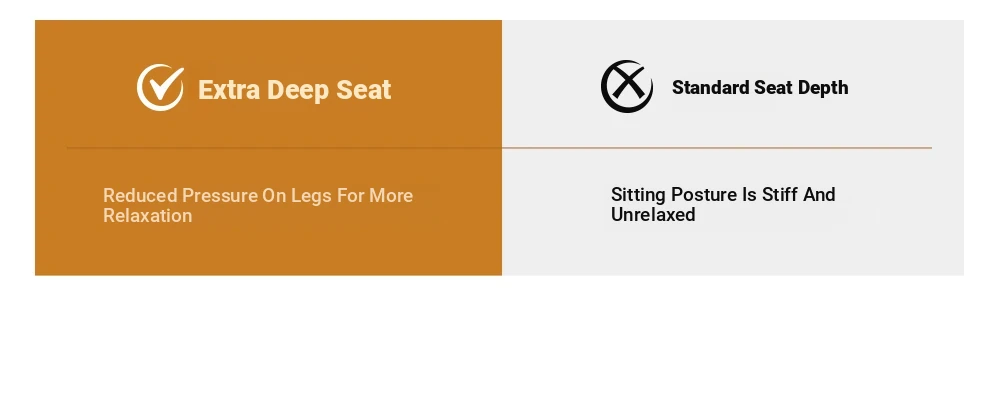Click the divider line beneath Standard Seat Depth
Viewport: 1000px width, 409px height.
tap(717, 148)
